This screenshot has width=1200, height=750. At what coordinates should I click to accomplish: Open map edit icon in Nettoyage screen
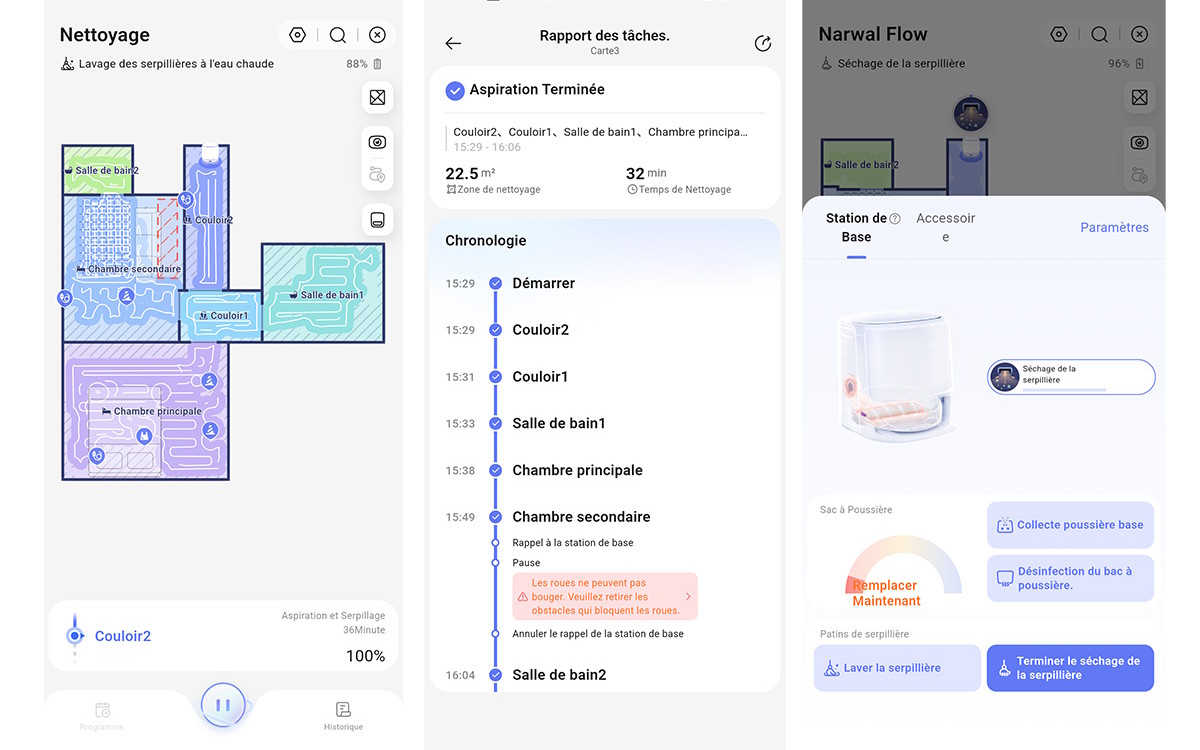[377, 97]
